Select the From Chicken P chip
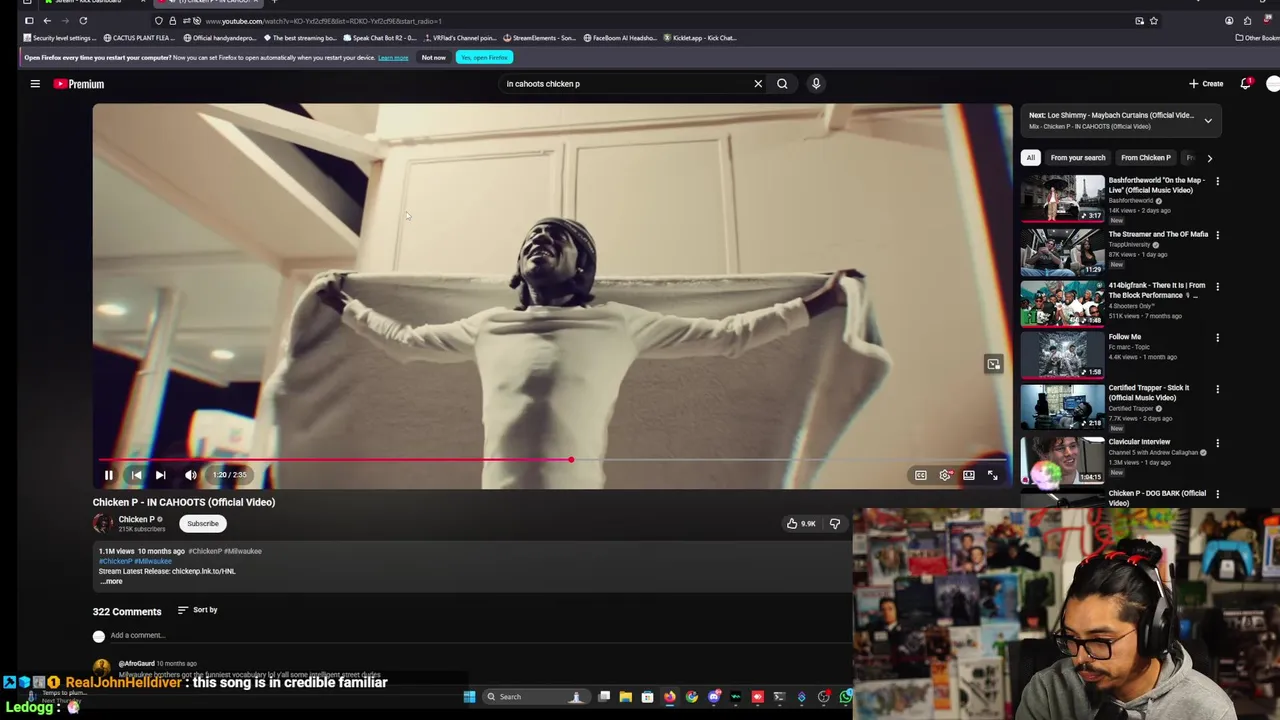 1146,158
